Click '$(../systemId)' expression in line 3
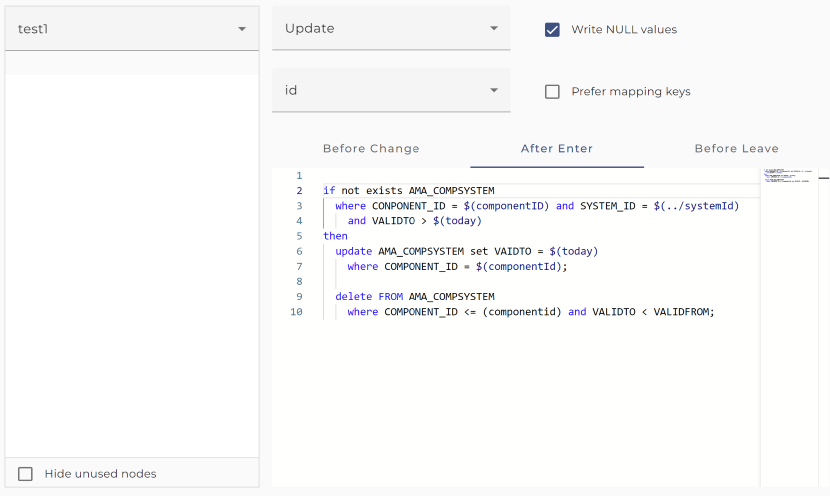The width and height of the screenshot is (830, 496). pos(696,206)
